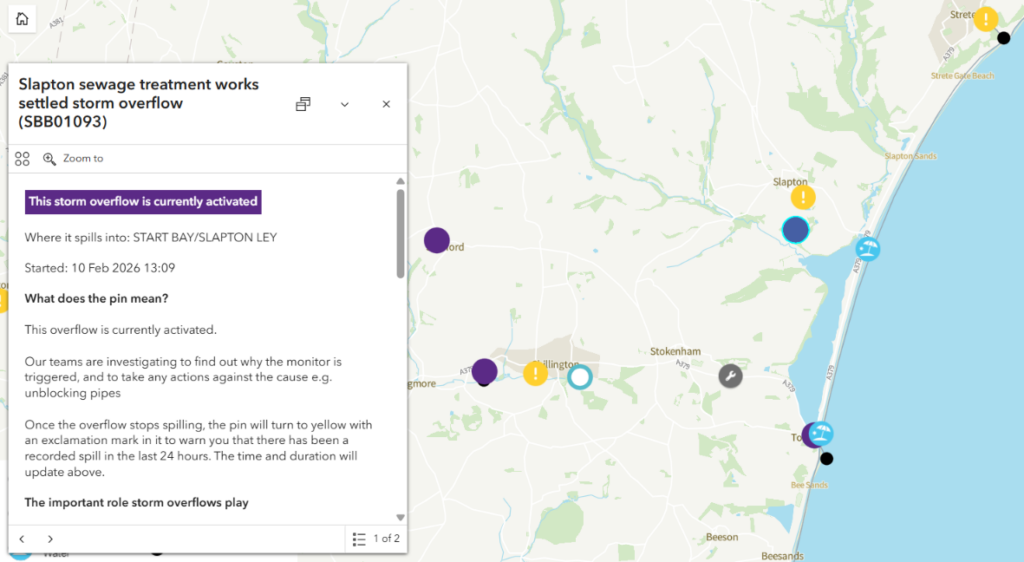
Task: Click Zoom to in the popup
Action: click(x=73, y=158)
